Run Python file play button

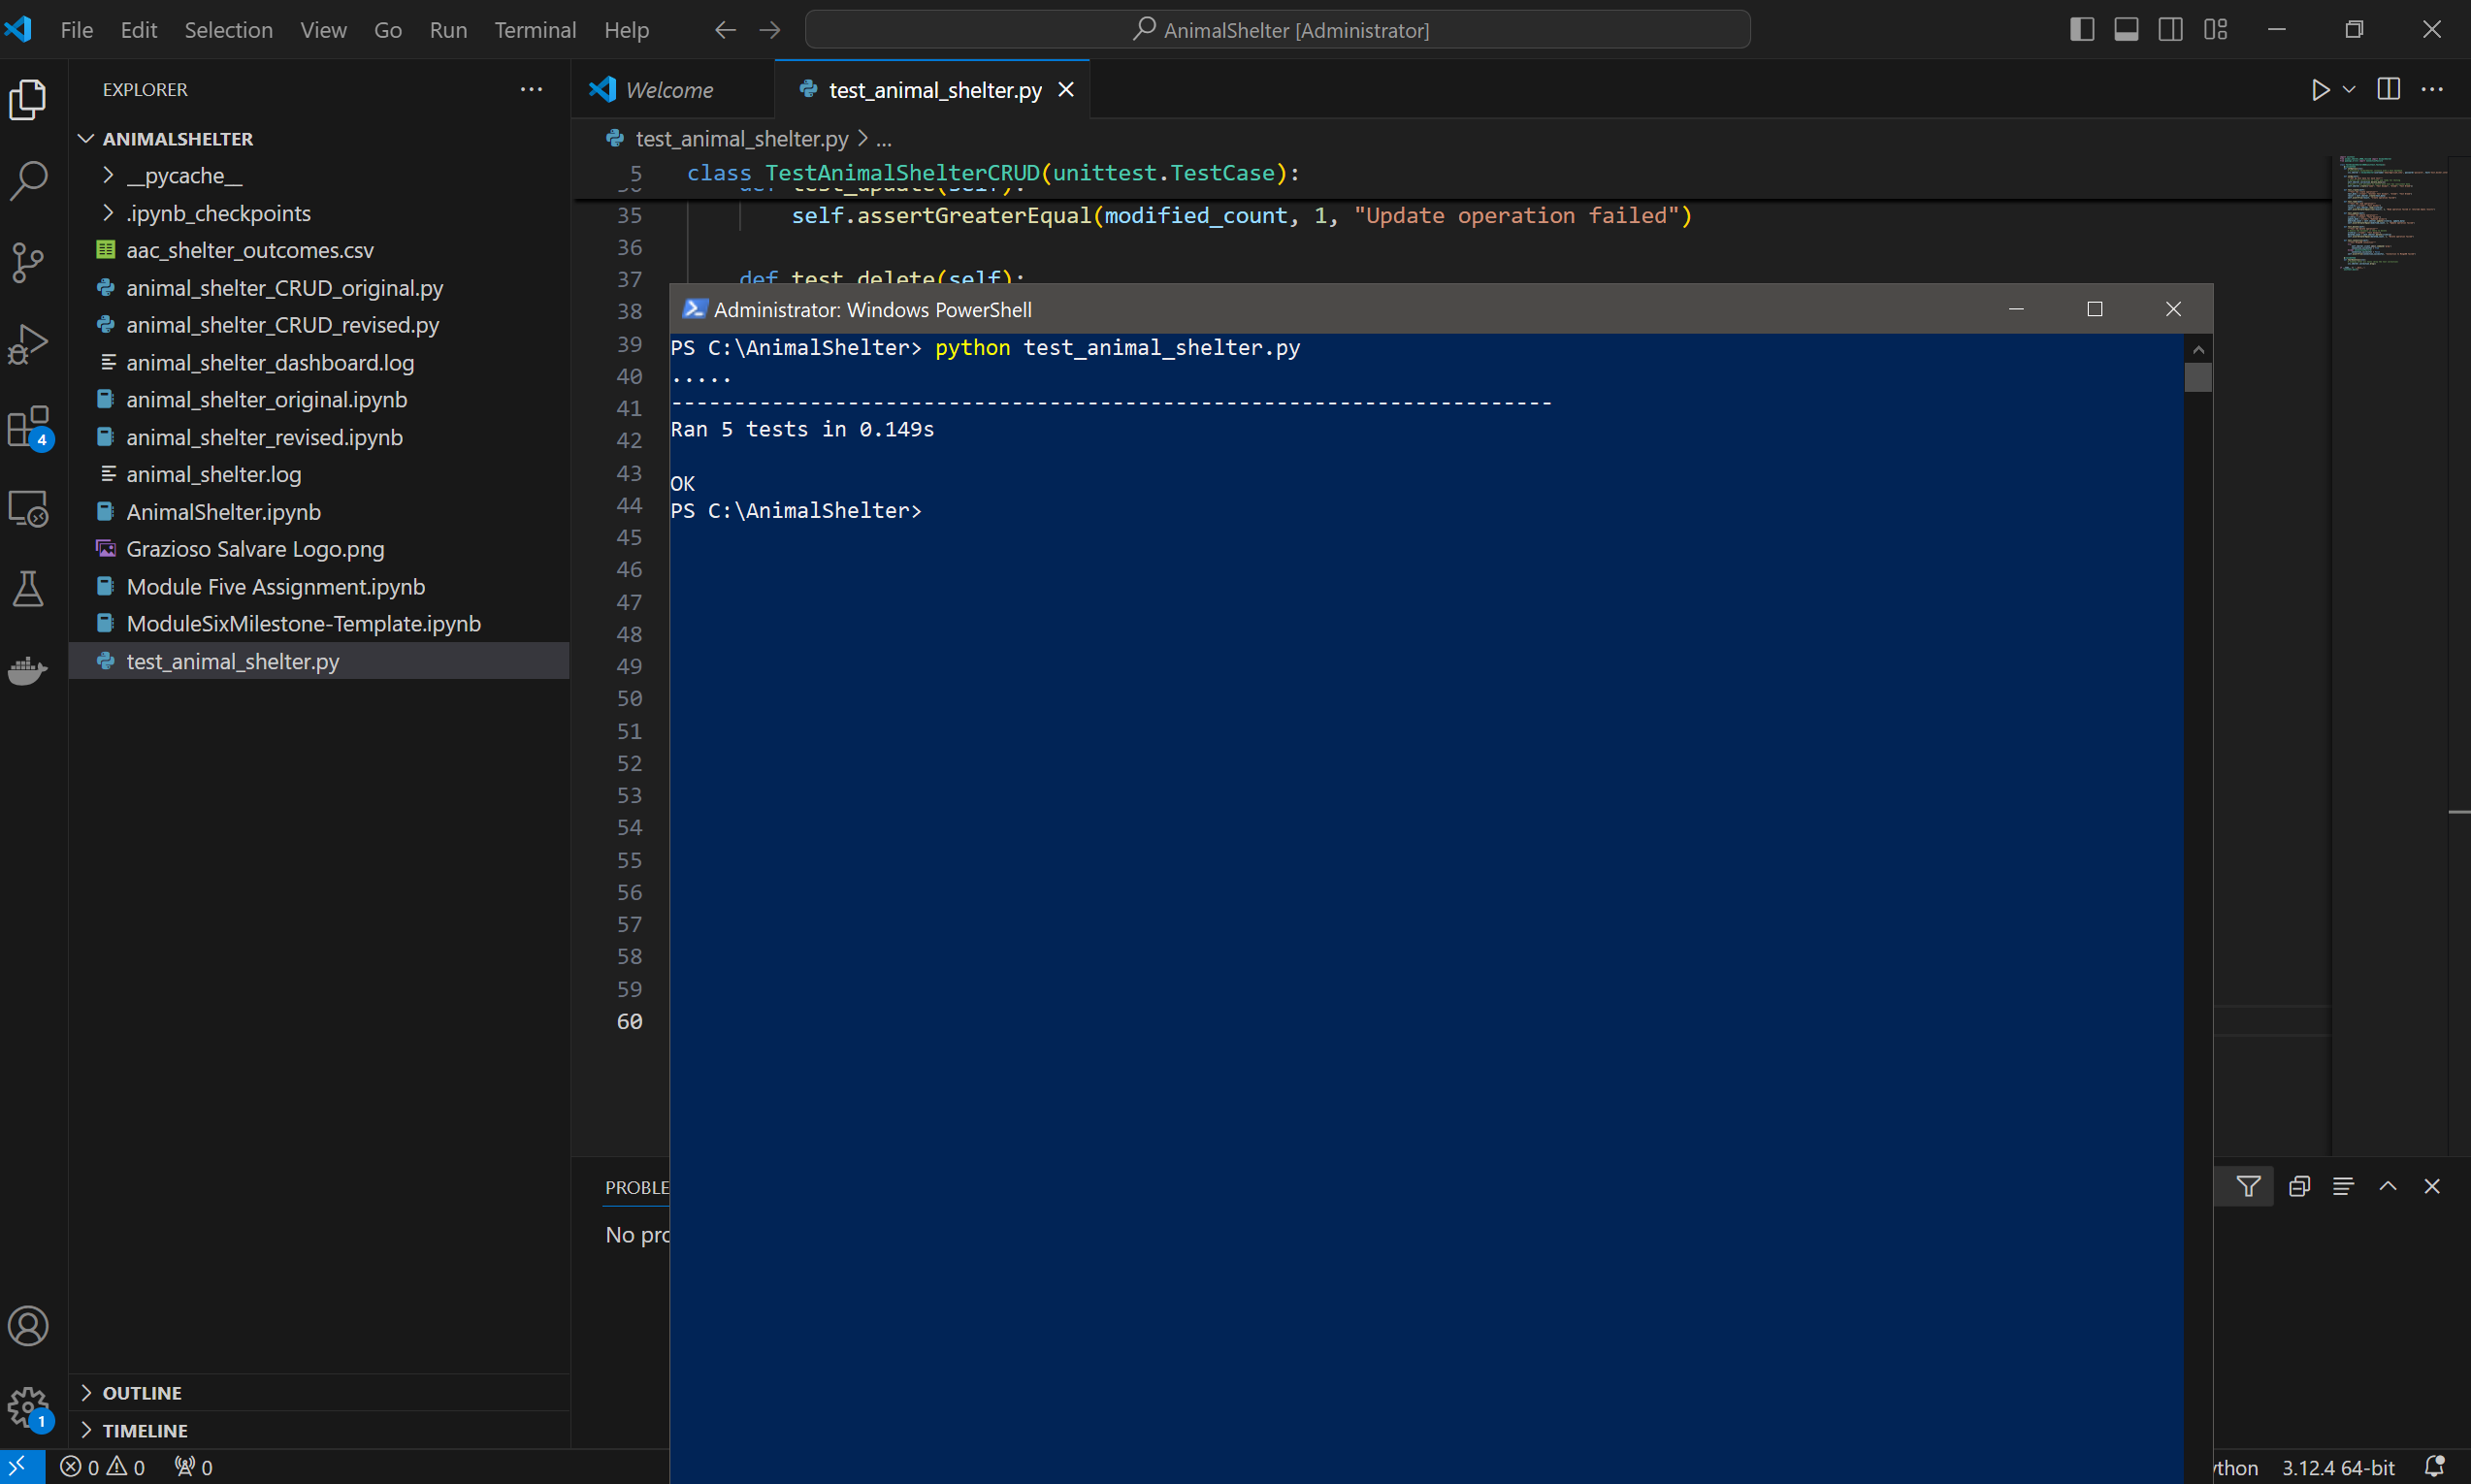point(2320,90)
